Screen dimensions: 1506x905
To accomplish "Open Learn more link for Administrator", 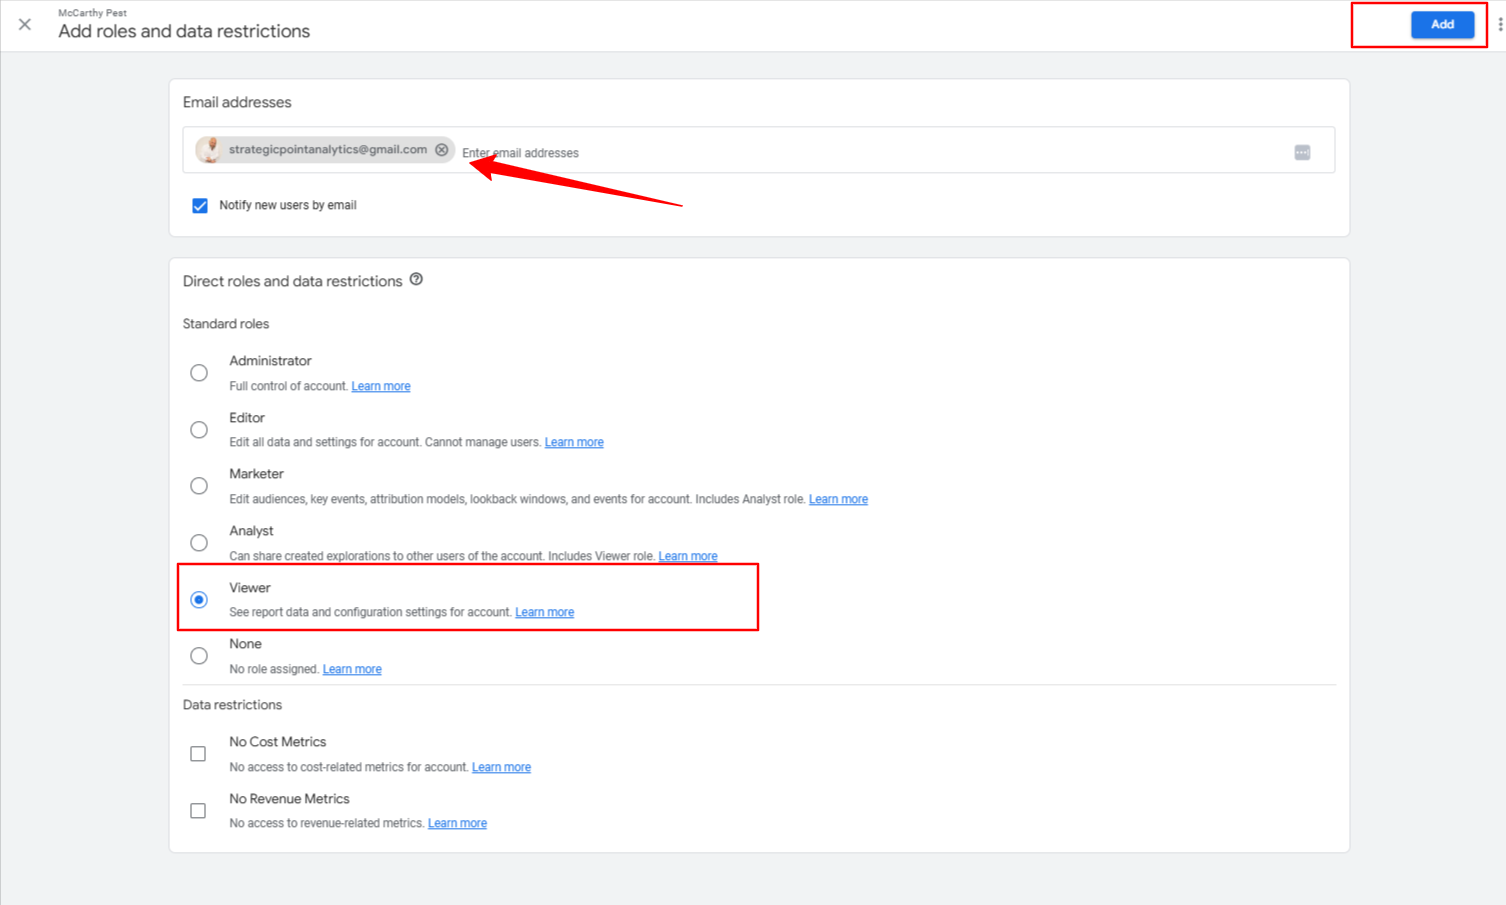I will pyautogui.click(x=381, y=386).
